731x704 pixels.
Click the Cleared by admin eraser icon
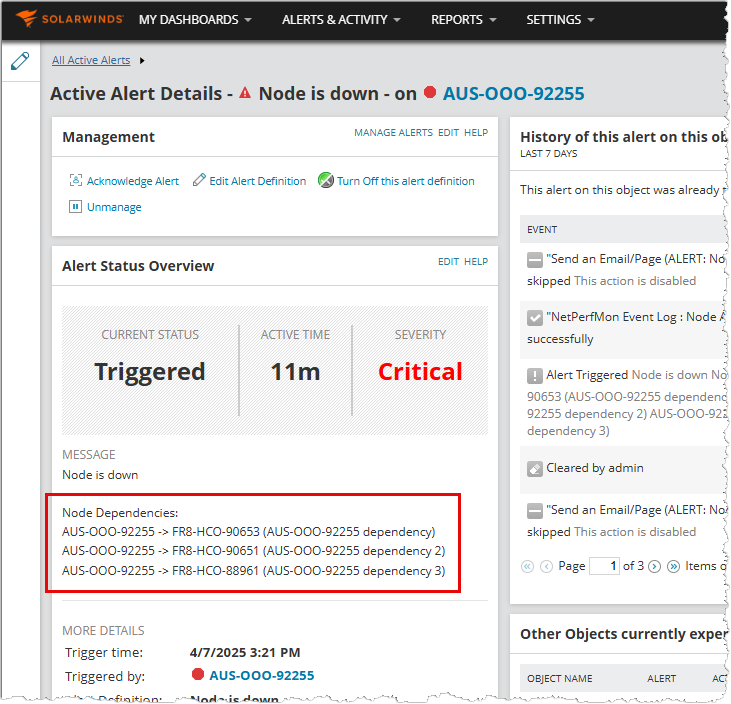[535, 469]
